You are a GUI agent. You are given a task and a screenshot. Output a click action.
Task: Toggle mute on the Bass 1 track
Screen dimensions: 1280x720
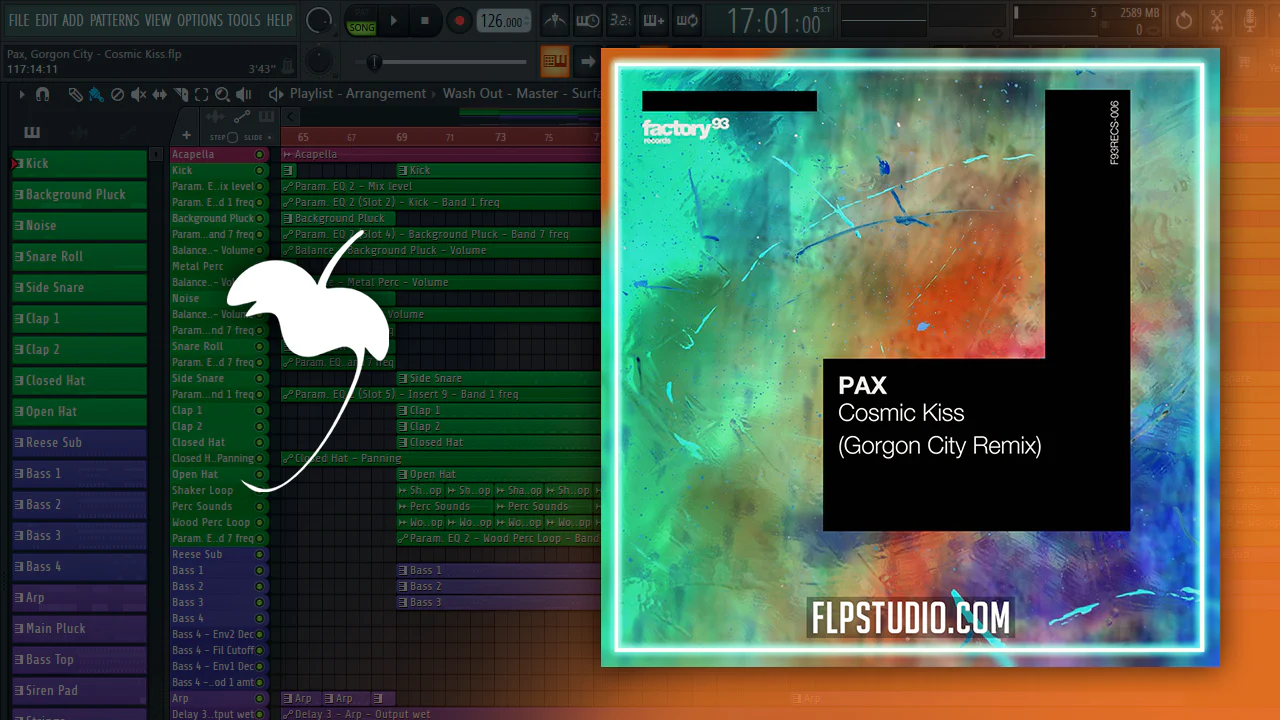(x=260, y=571)
